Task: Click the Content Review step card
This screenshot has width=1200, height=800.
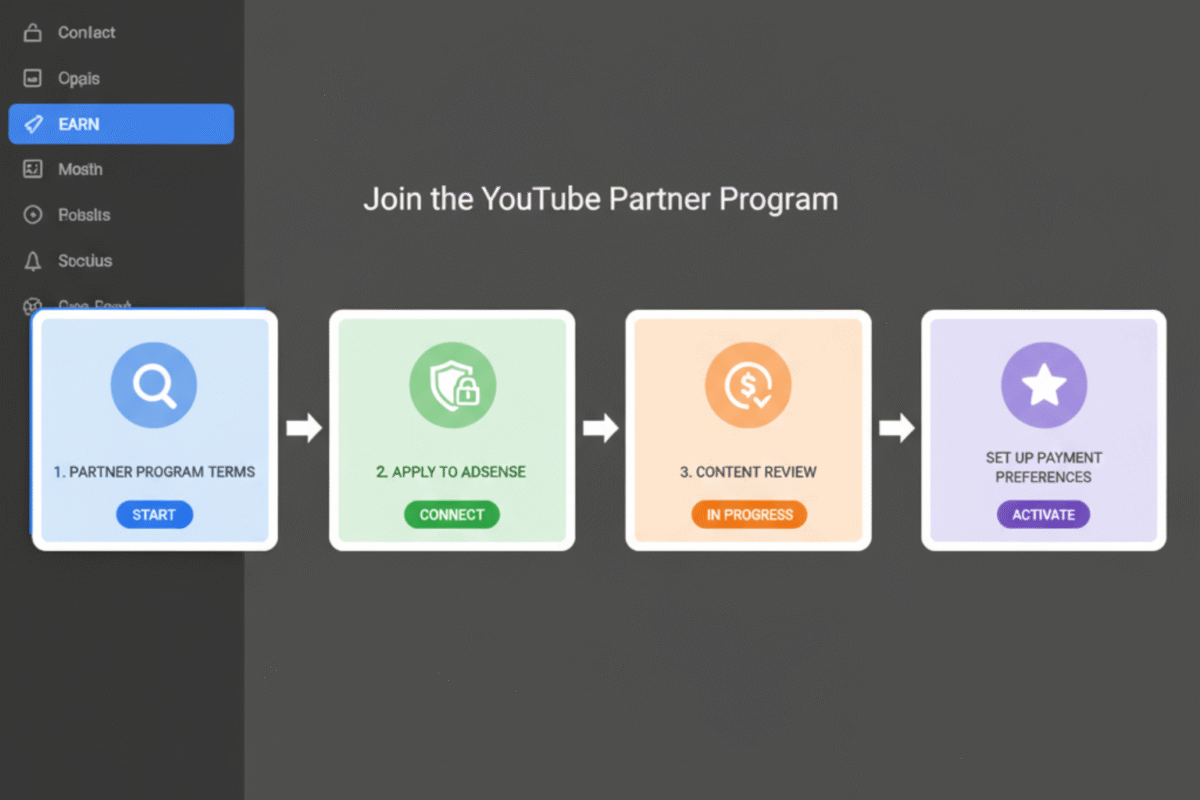Action: 748,430
